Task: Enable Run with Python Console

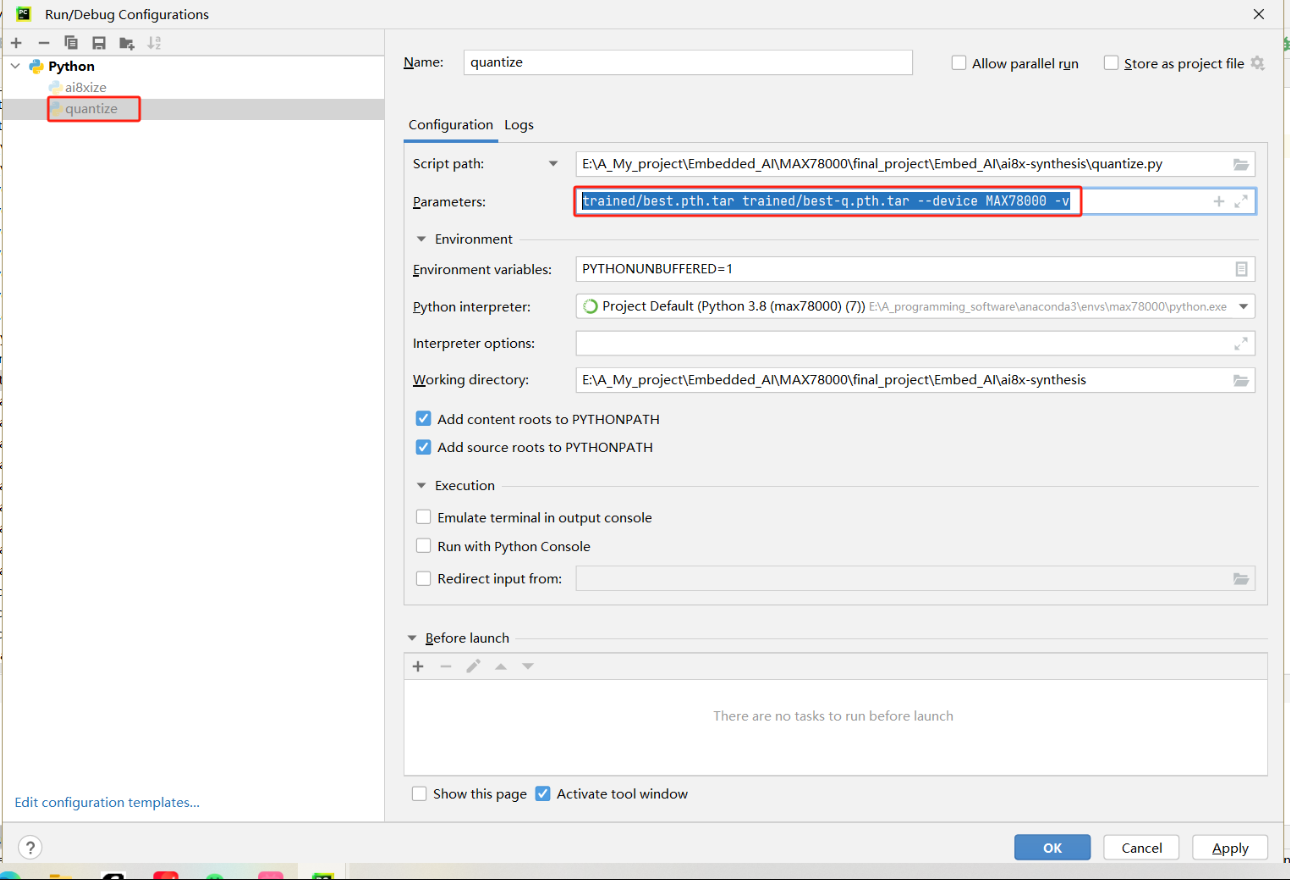Action: pyautogui.click(x=423, y=546)
